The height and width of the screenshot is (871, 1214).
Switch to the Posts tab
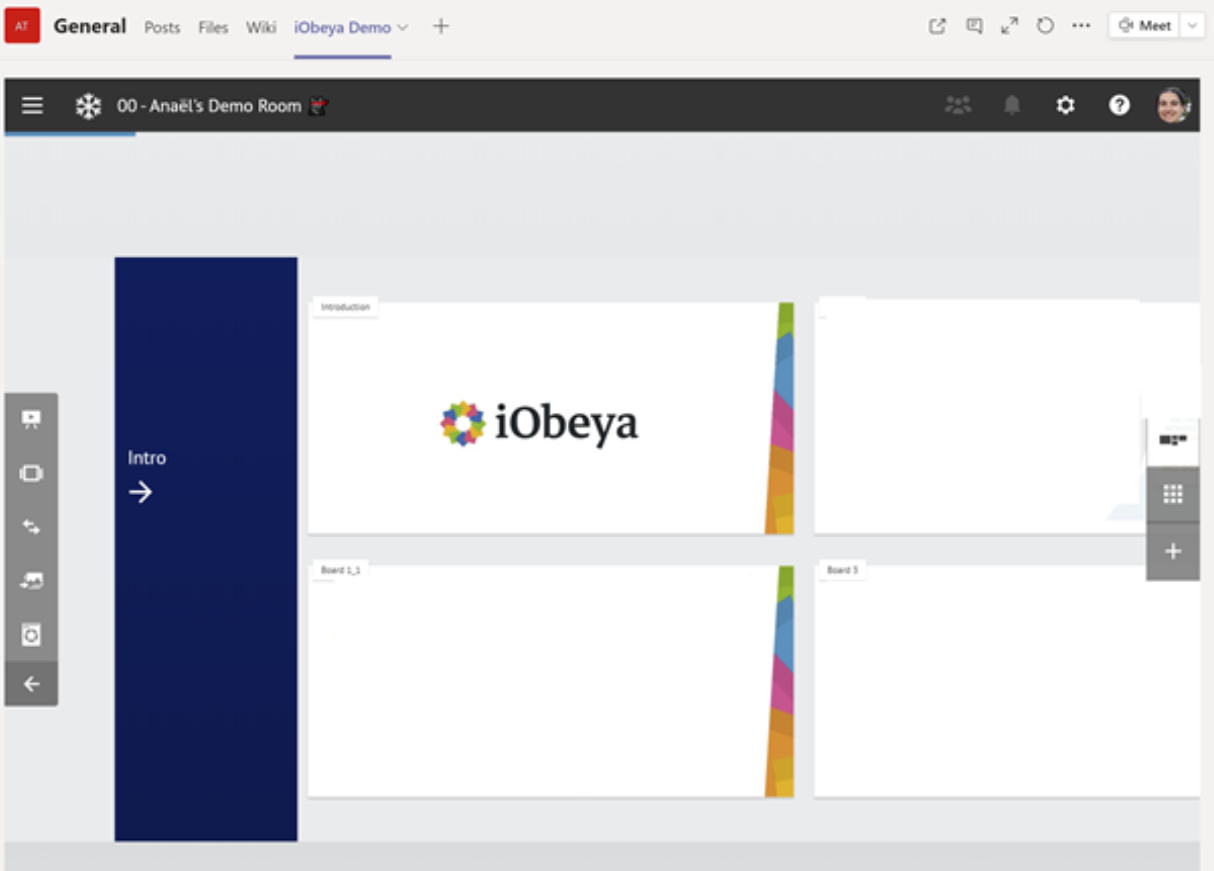pyautogui.click(x=162, y=28)
